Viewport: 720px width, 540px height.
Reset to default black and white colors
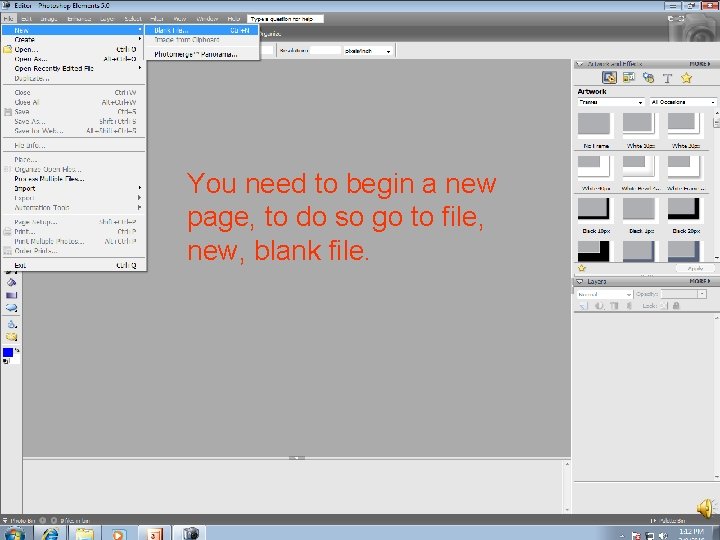click(6, 362)
